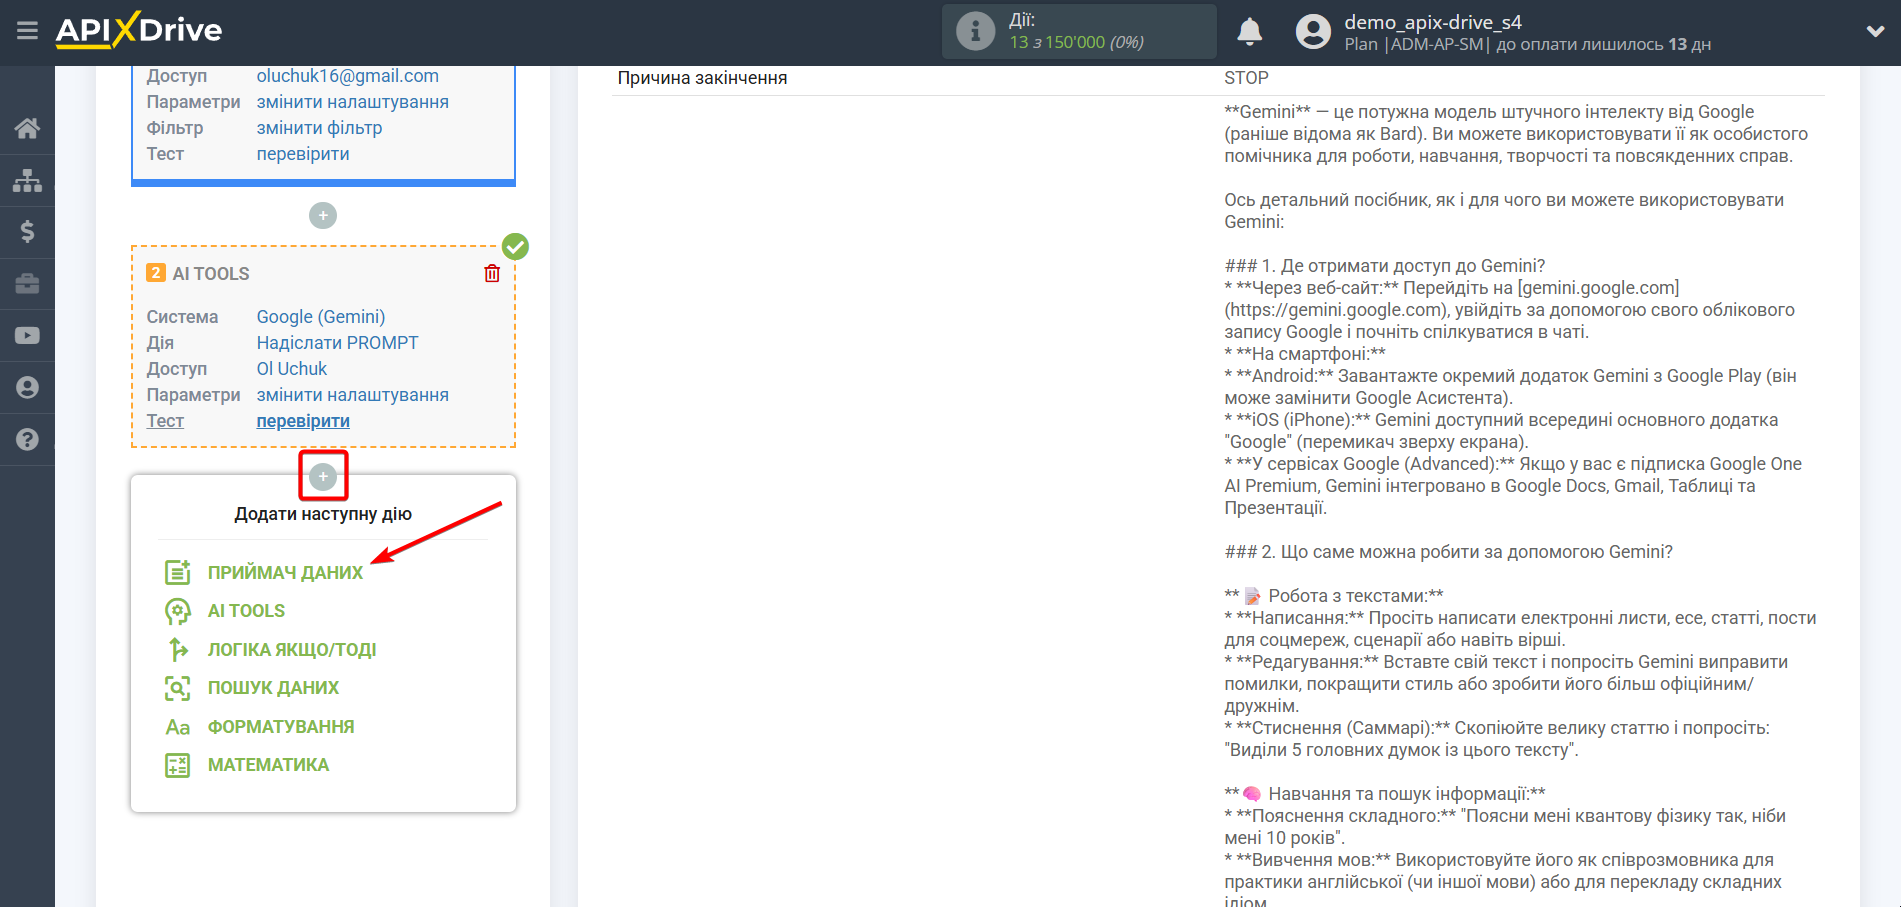Click the Додати наступну дію heading

click(323, 514)
